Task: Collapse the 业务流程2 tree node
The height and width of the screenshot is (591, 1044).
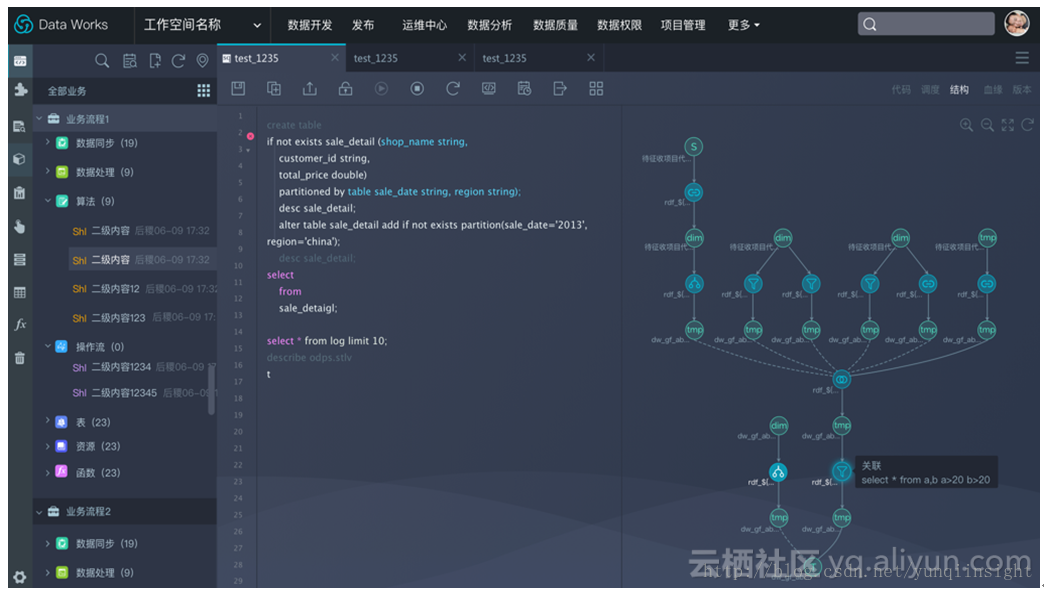Action: click(x=39, y=511)
